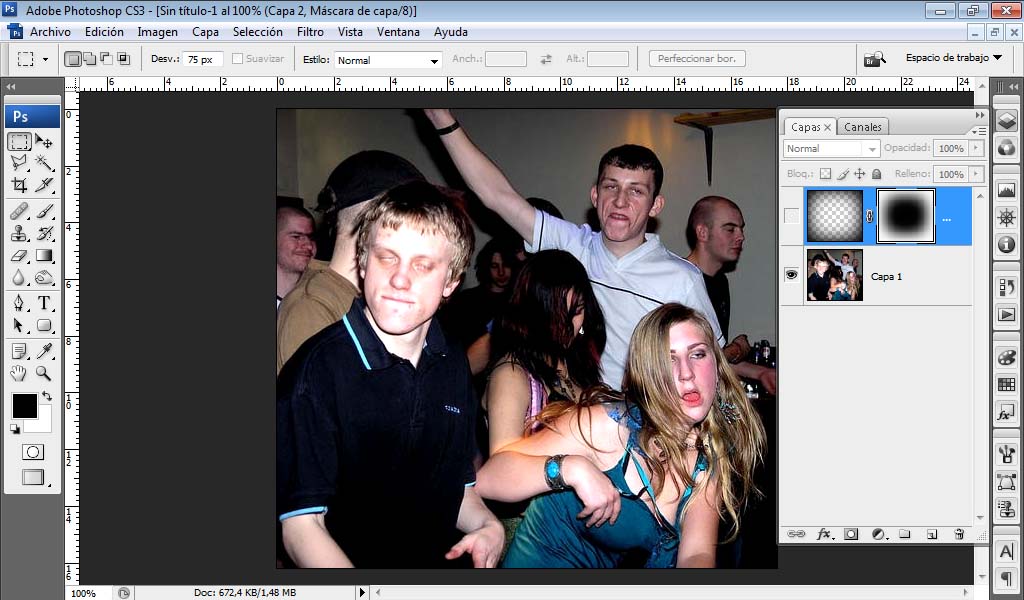Open the Estilo dropdown
1024x600 pixels.
[388, 60]
